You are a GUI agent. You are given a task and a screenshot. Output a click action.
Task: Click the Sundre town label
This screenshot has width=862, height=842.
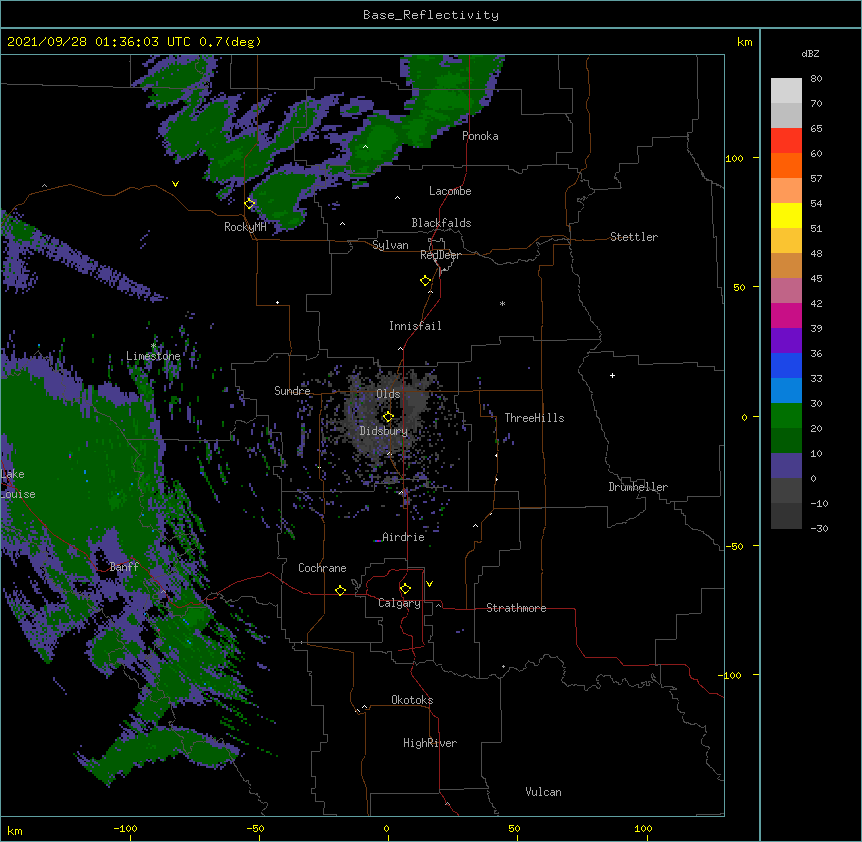coord(292,391)
